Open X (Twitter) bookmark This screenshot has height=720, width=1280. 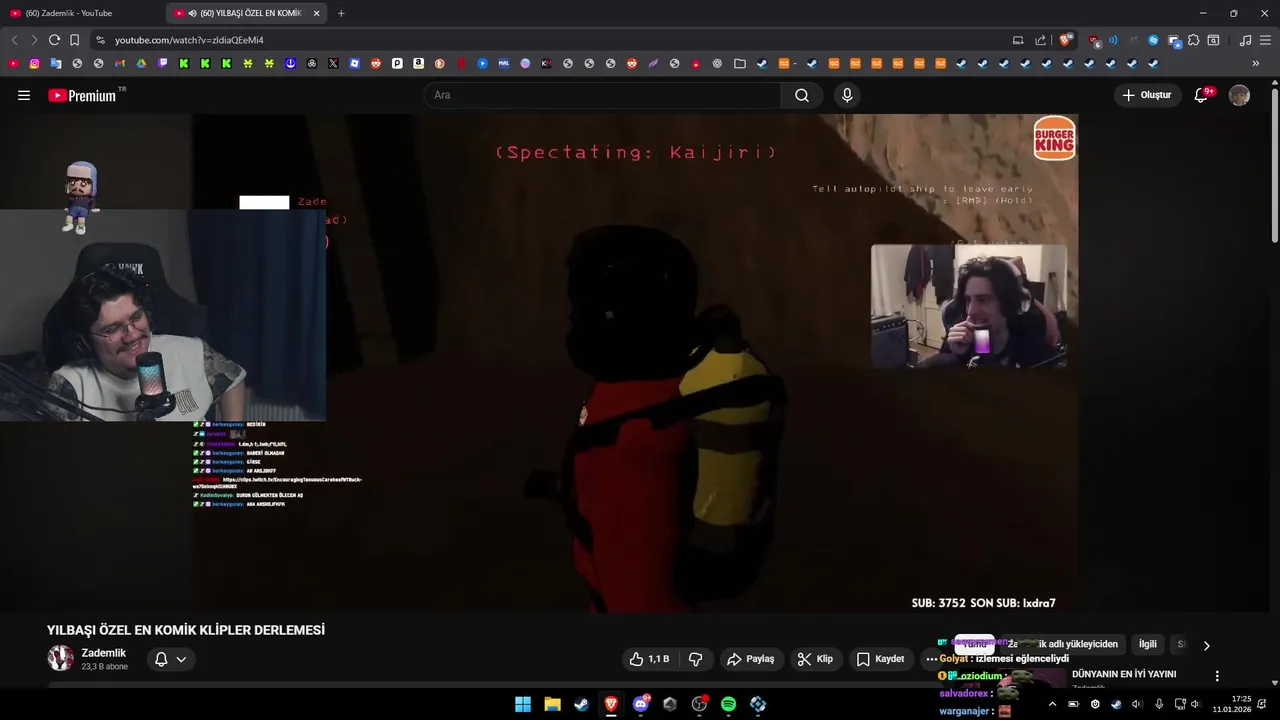(333, 63)
